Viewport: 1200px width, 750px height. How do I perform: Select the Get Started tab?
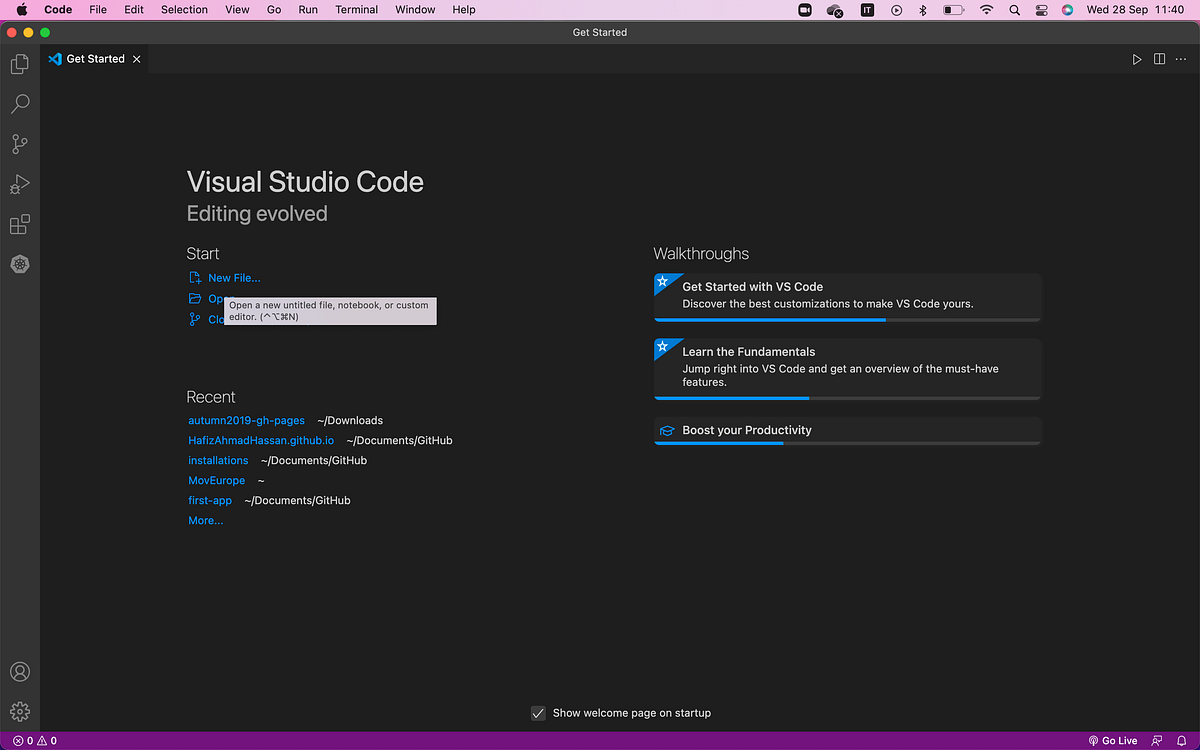[x=94, y=58]
